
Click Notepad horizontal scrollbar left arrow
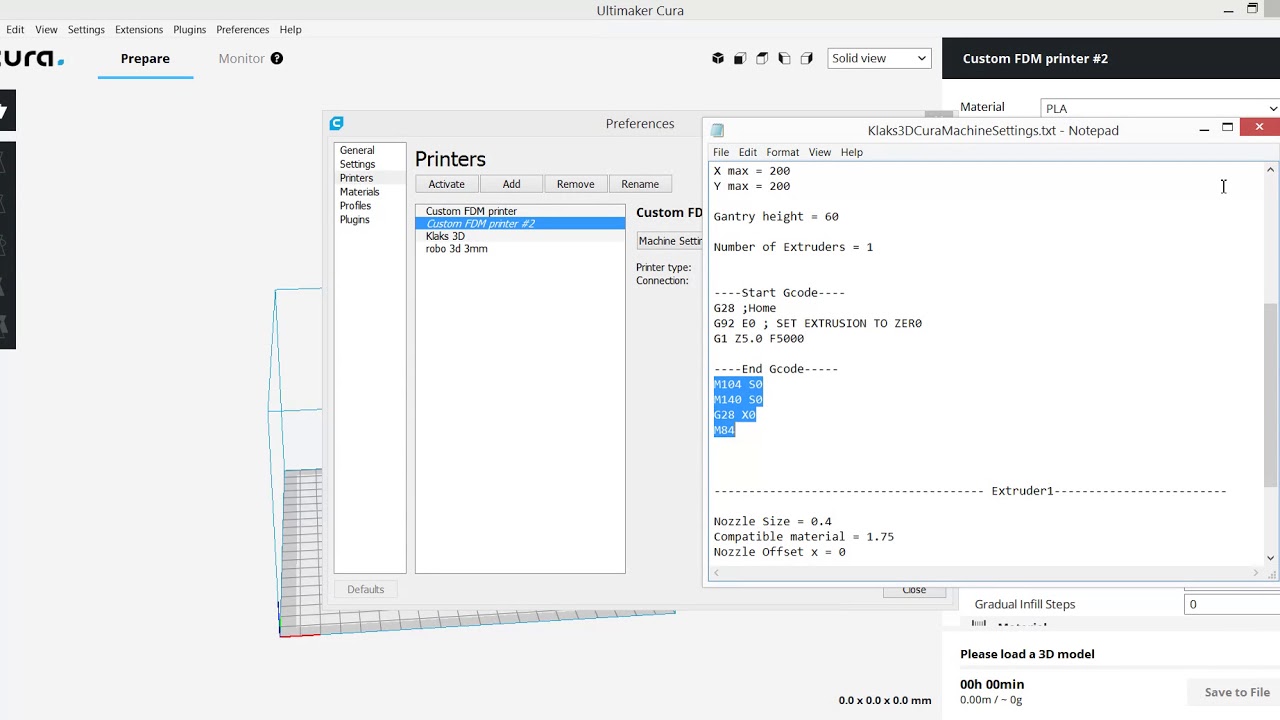[715, 573]
